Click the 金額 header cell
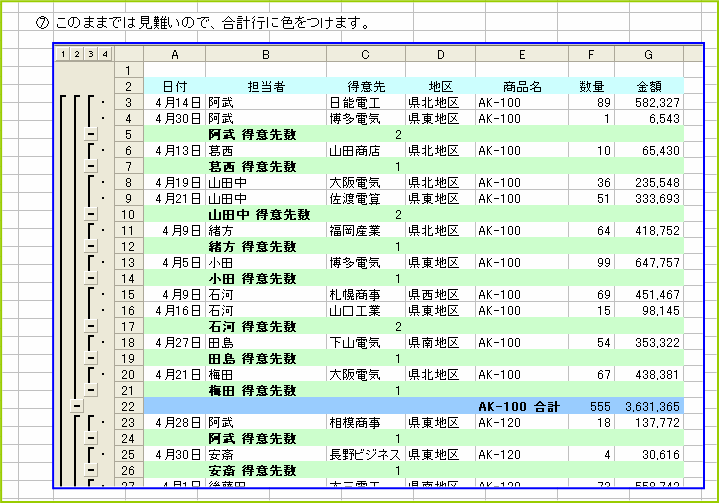This screenshot has width=719, height=503. coord(648,86)
